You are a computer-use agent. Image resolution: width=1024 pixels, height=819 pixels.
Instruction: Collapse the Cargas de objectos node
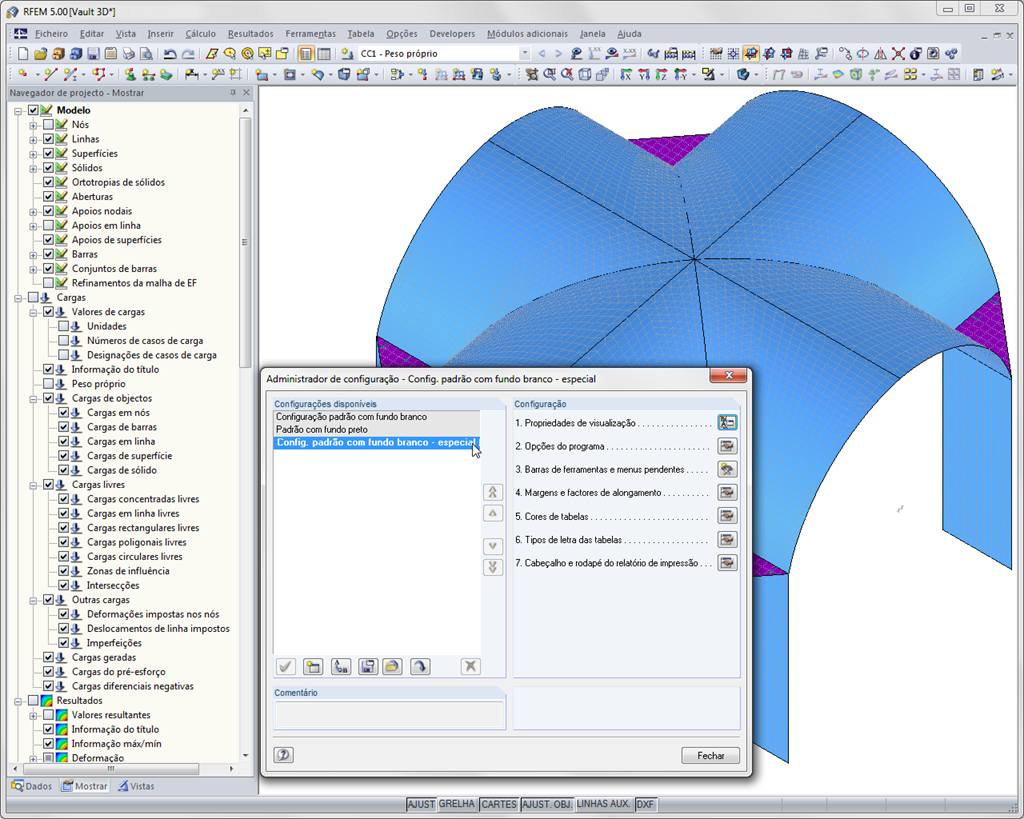(x=33, y=398)
